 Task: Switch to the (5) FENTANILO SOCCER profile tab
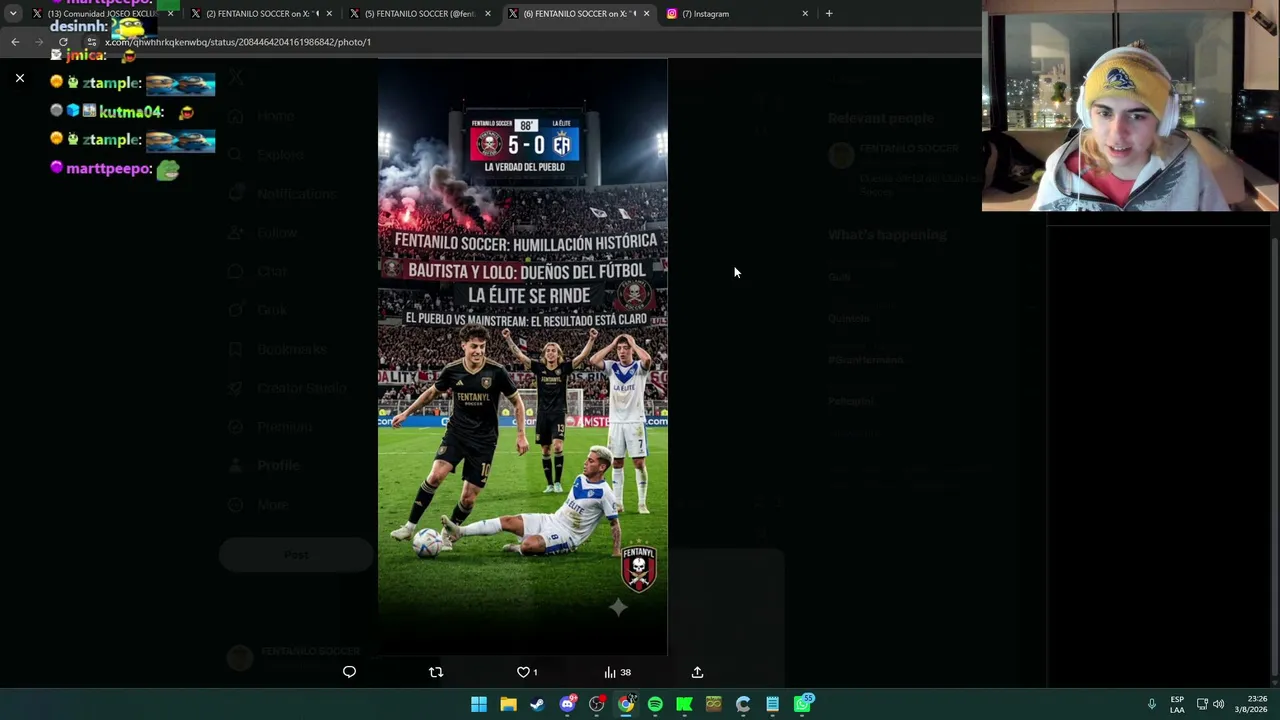point(420,14)
